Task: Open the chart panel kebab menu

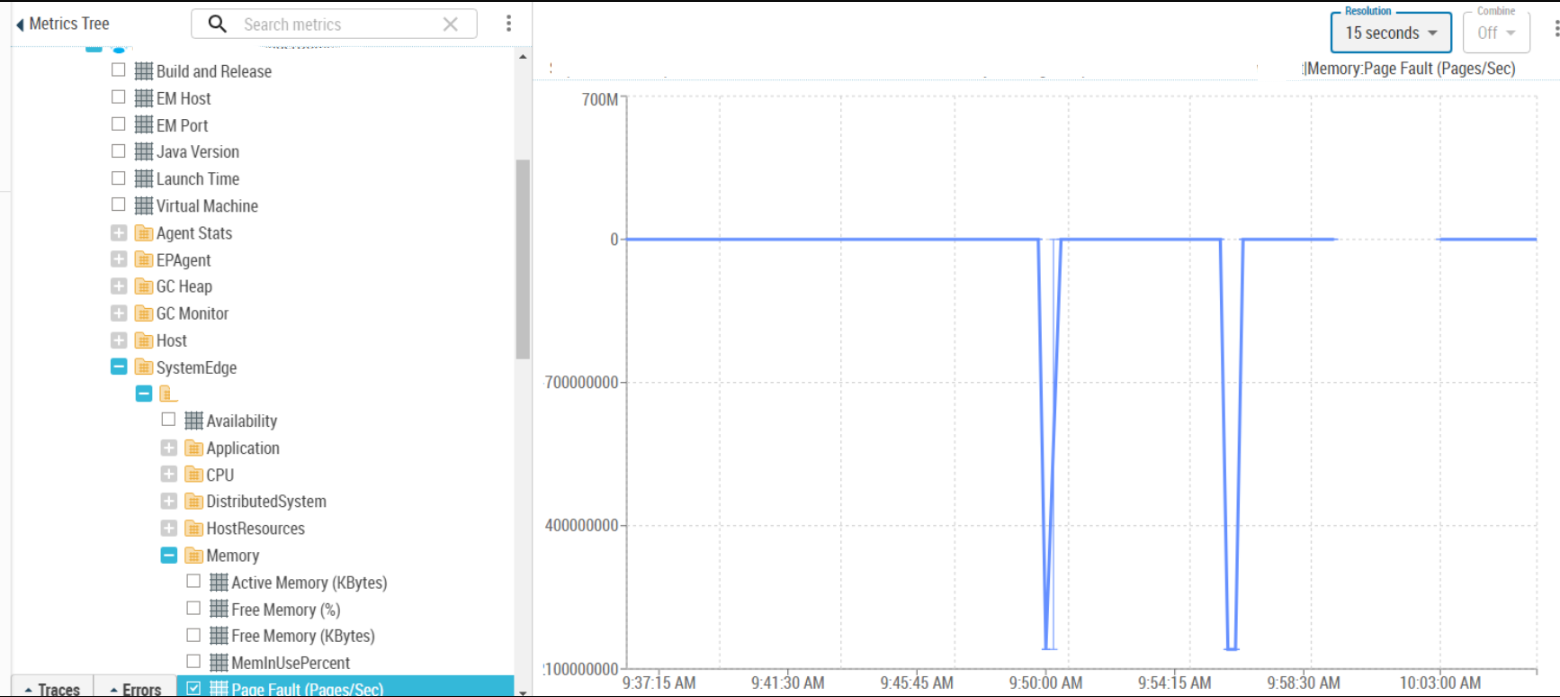Action: (1555, 29)
